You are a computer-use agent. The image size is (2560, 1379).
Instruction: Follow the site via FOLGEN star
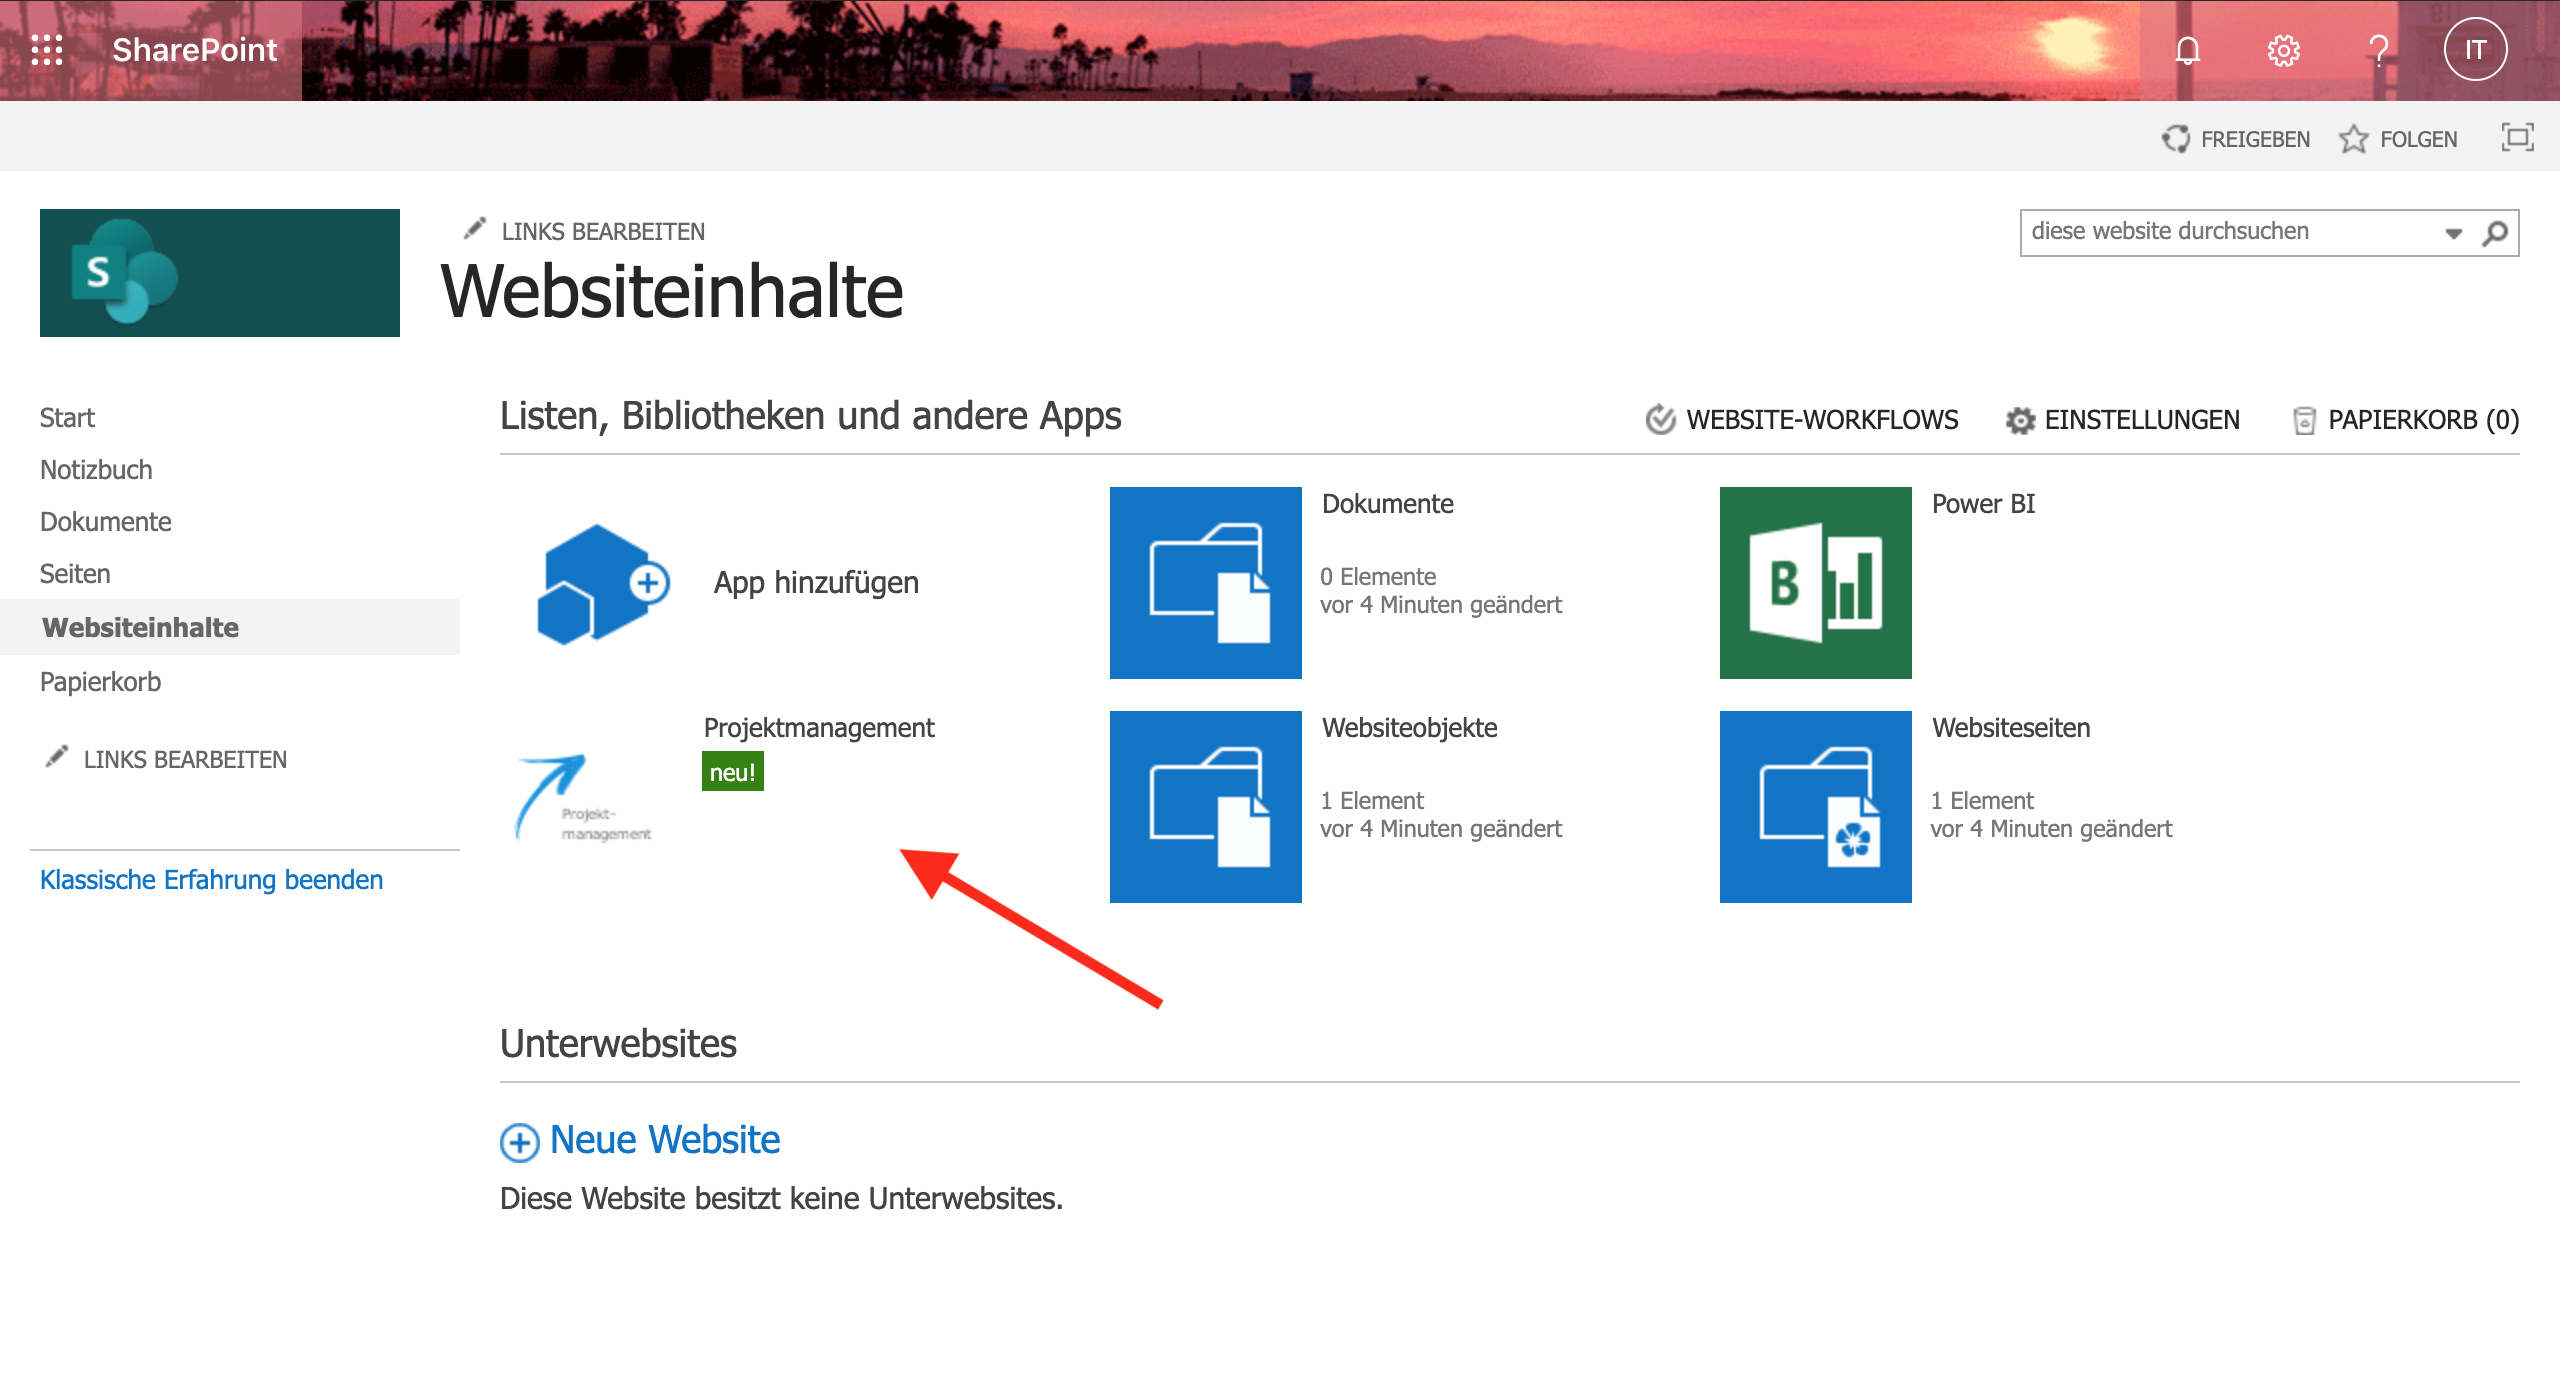(x=2398, y=139)
